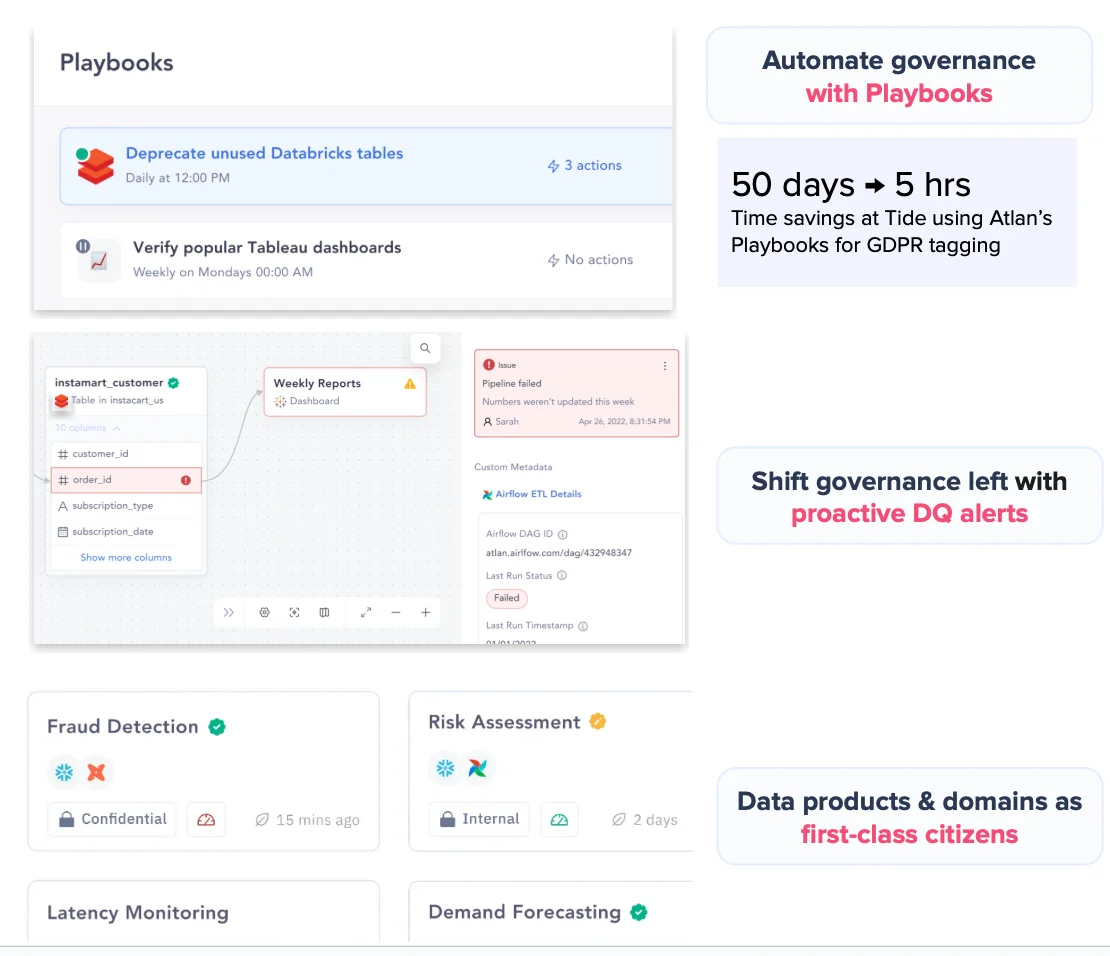Click the magnifier icon on the lineage canvas
The image size is (1110, 956).
pos(425,348)
